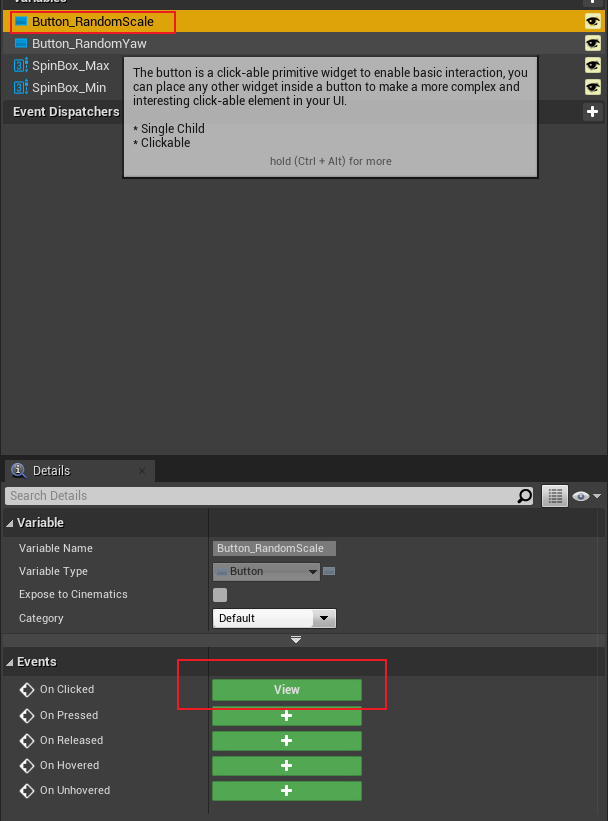The image size is (608, 821).
Task: Open the Details view options eye dropdown
Action: click(x=586, y=496)
